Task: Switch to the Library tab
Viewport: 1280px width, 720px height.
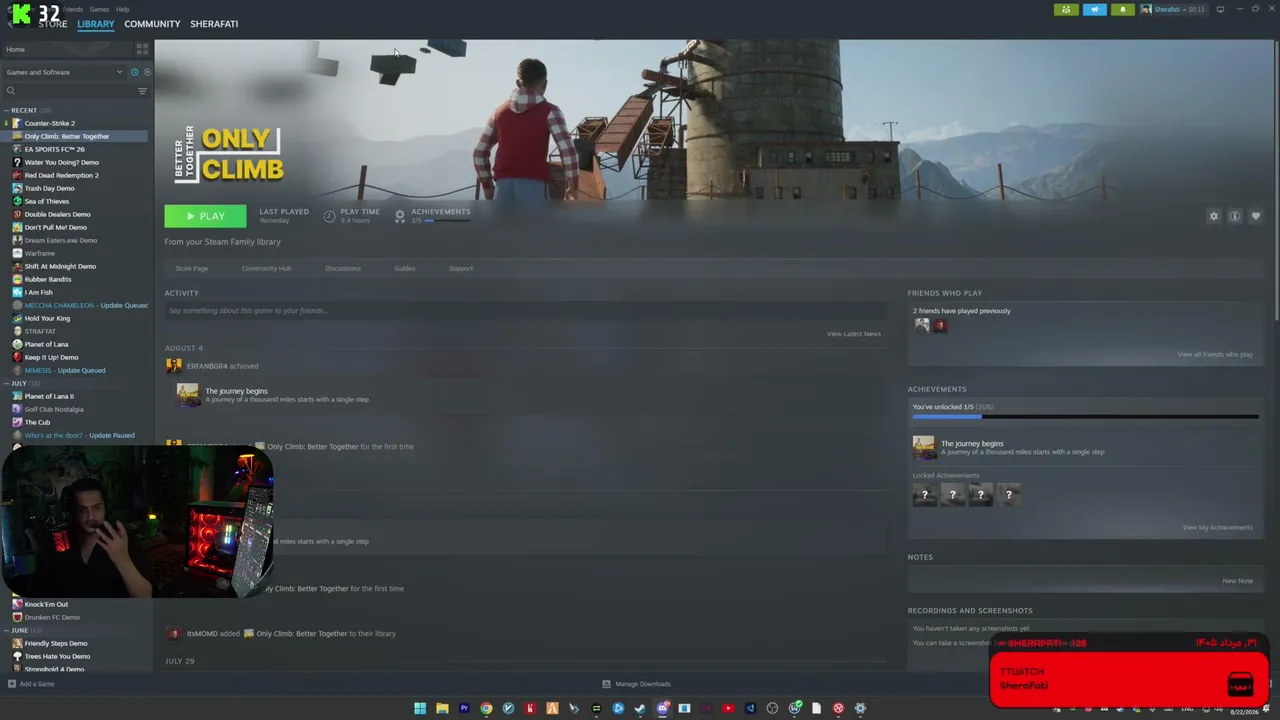Action: 96,24
